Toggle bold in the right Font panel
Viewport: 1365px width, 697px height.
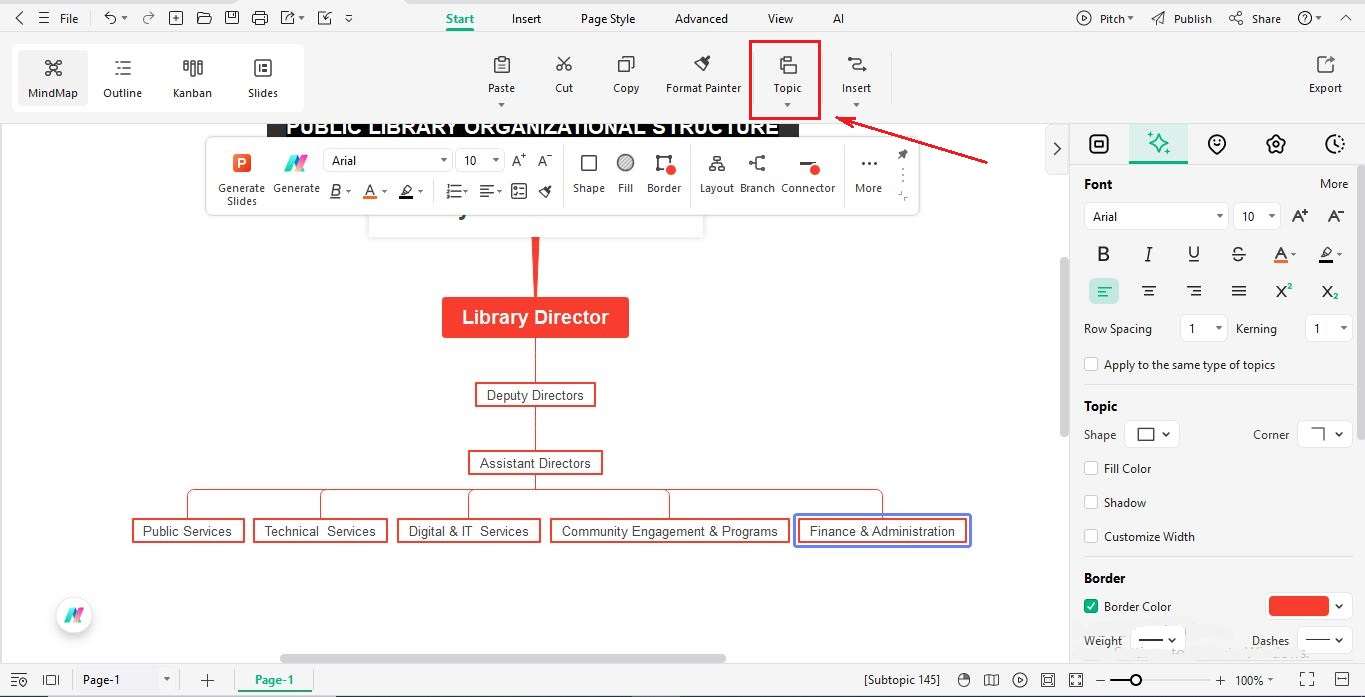[x=1103, y=254]
